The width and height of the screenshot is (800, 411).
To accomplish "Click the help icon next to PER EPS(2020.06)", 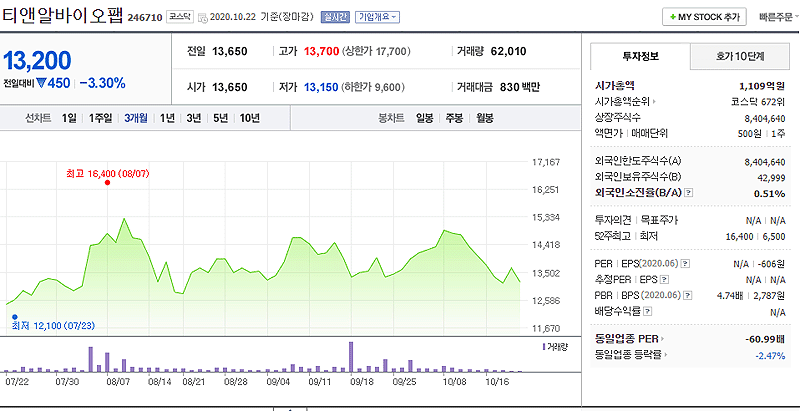I will click(x=686, y=264).
